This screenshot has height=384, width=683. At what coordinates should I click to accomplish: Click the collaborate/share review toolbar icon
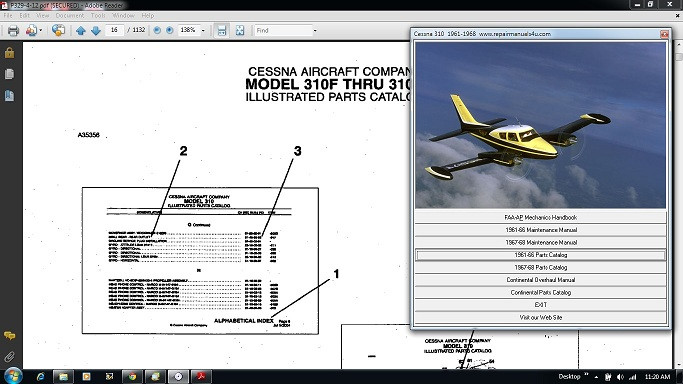tap(58, 30)
